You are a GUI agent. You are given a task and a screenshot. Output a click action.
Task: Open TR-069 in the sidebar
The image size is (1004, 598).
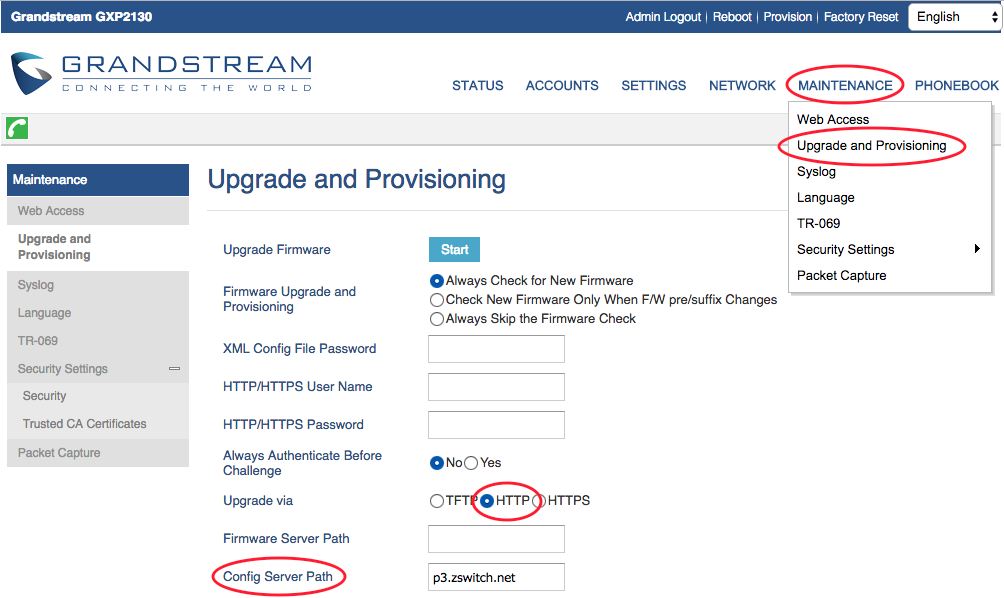coord(98,341)
